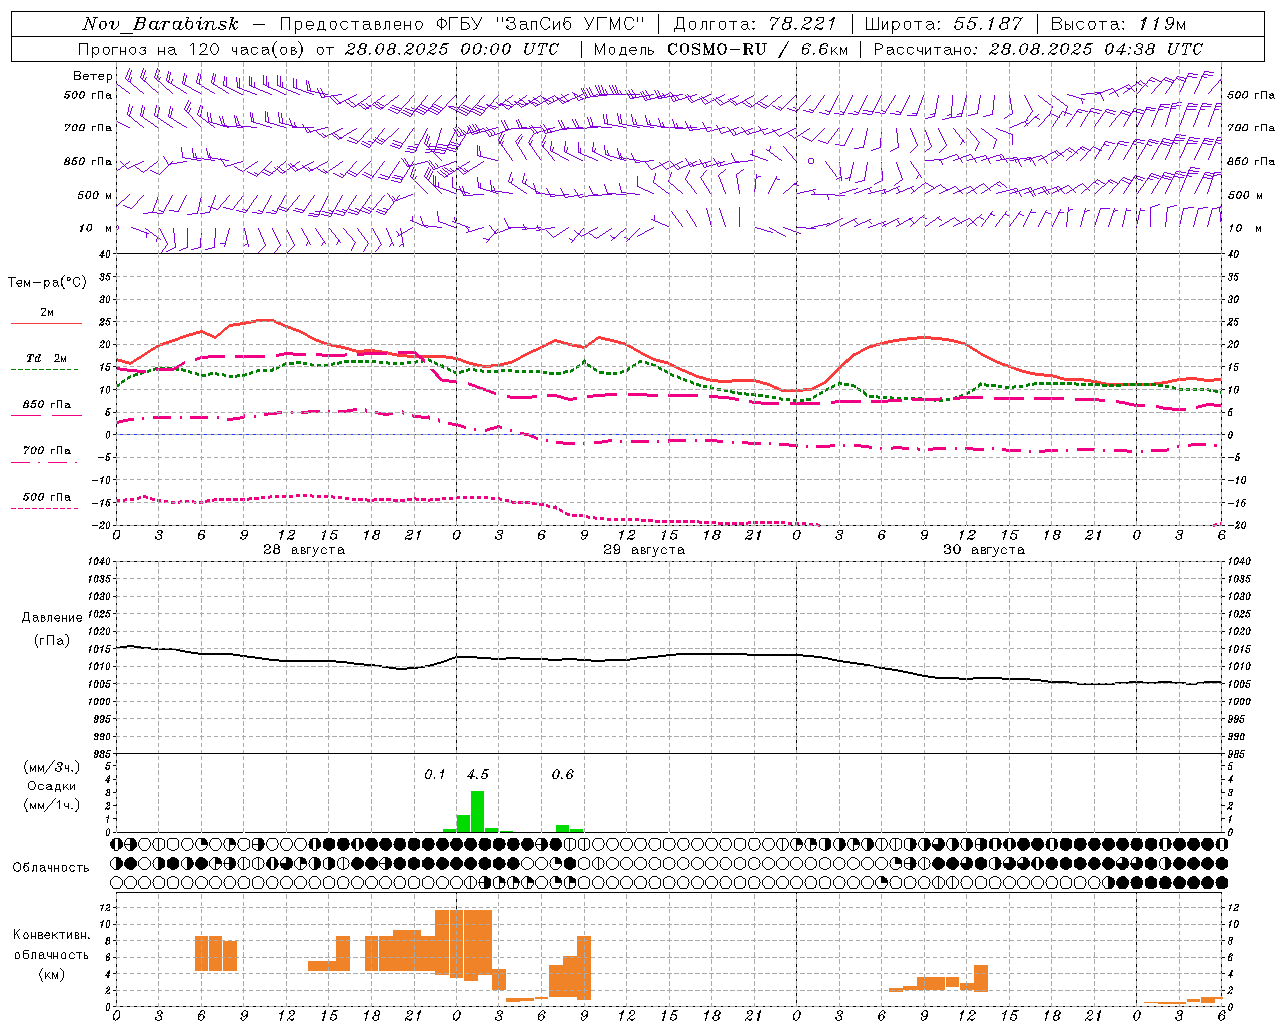Image resolution: width=1280 pixels, height=1024 pixels.
Task: Click the 'Широта: 55.187' latitude value
Action: [x=944, y=24]
